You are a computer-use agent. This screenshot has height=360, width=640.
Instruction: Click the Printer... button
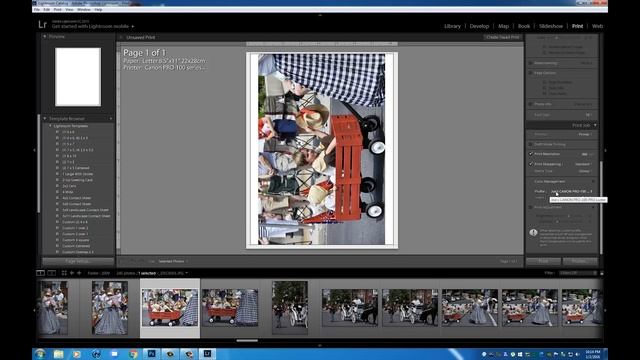pos(580,261)
